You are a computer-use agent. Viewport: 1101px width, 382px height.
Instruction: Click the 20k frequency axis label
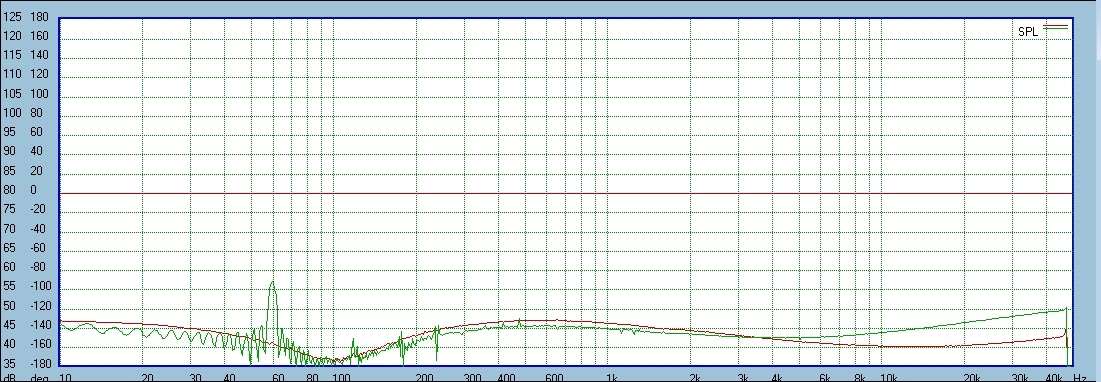coord(971,377)
